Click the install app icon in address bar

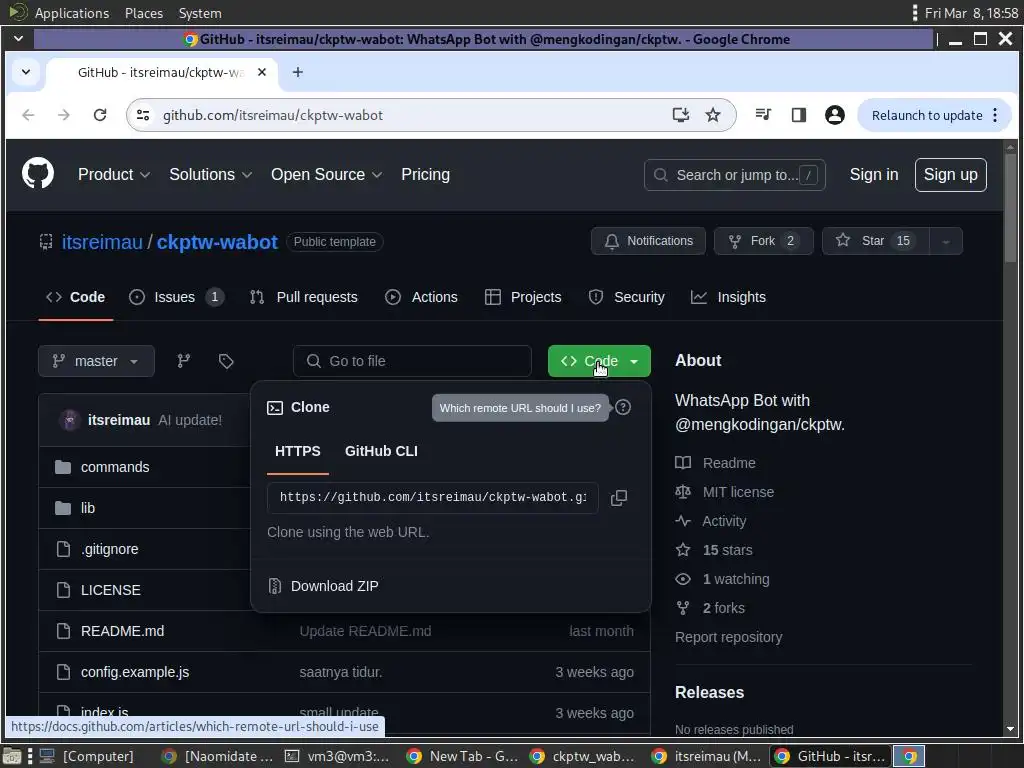click(680, 115)
